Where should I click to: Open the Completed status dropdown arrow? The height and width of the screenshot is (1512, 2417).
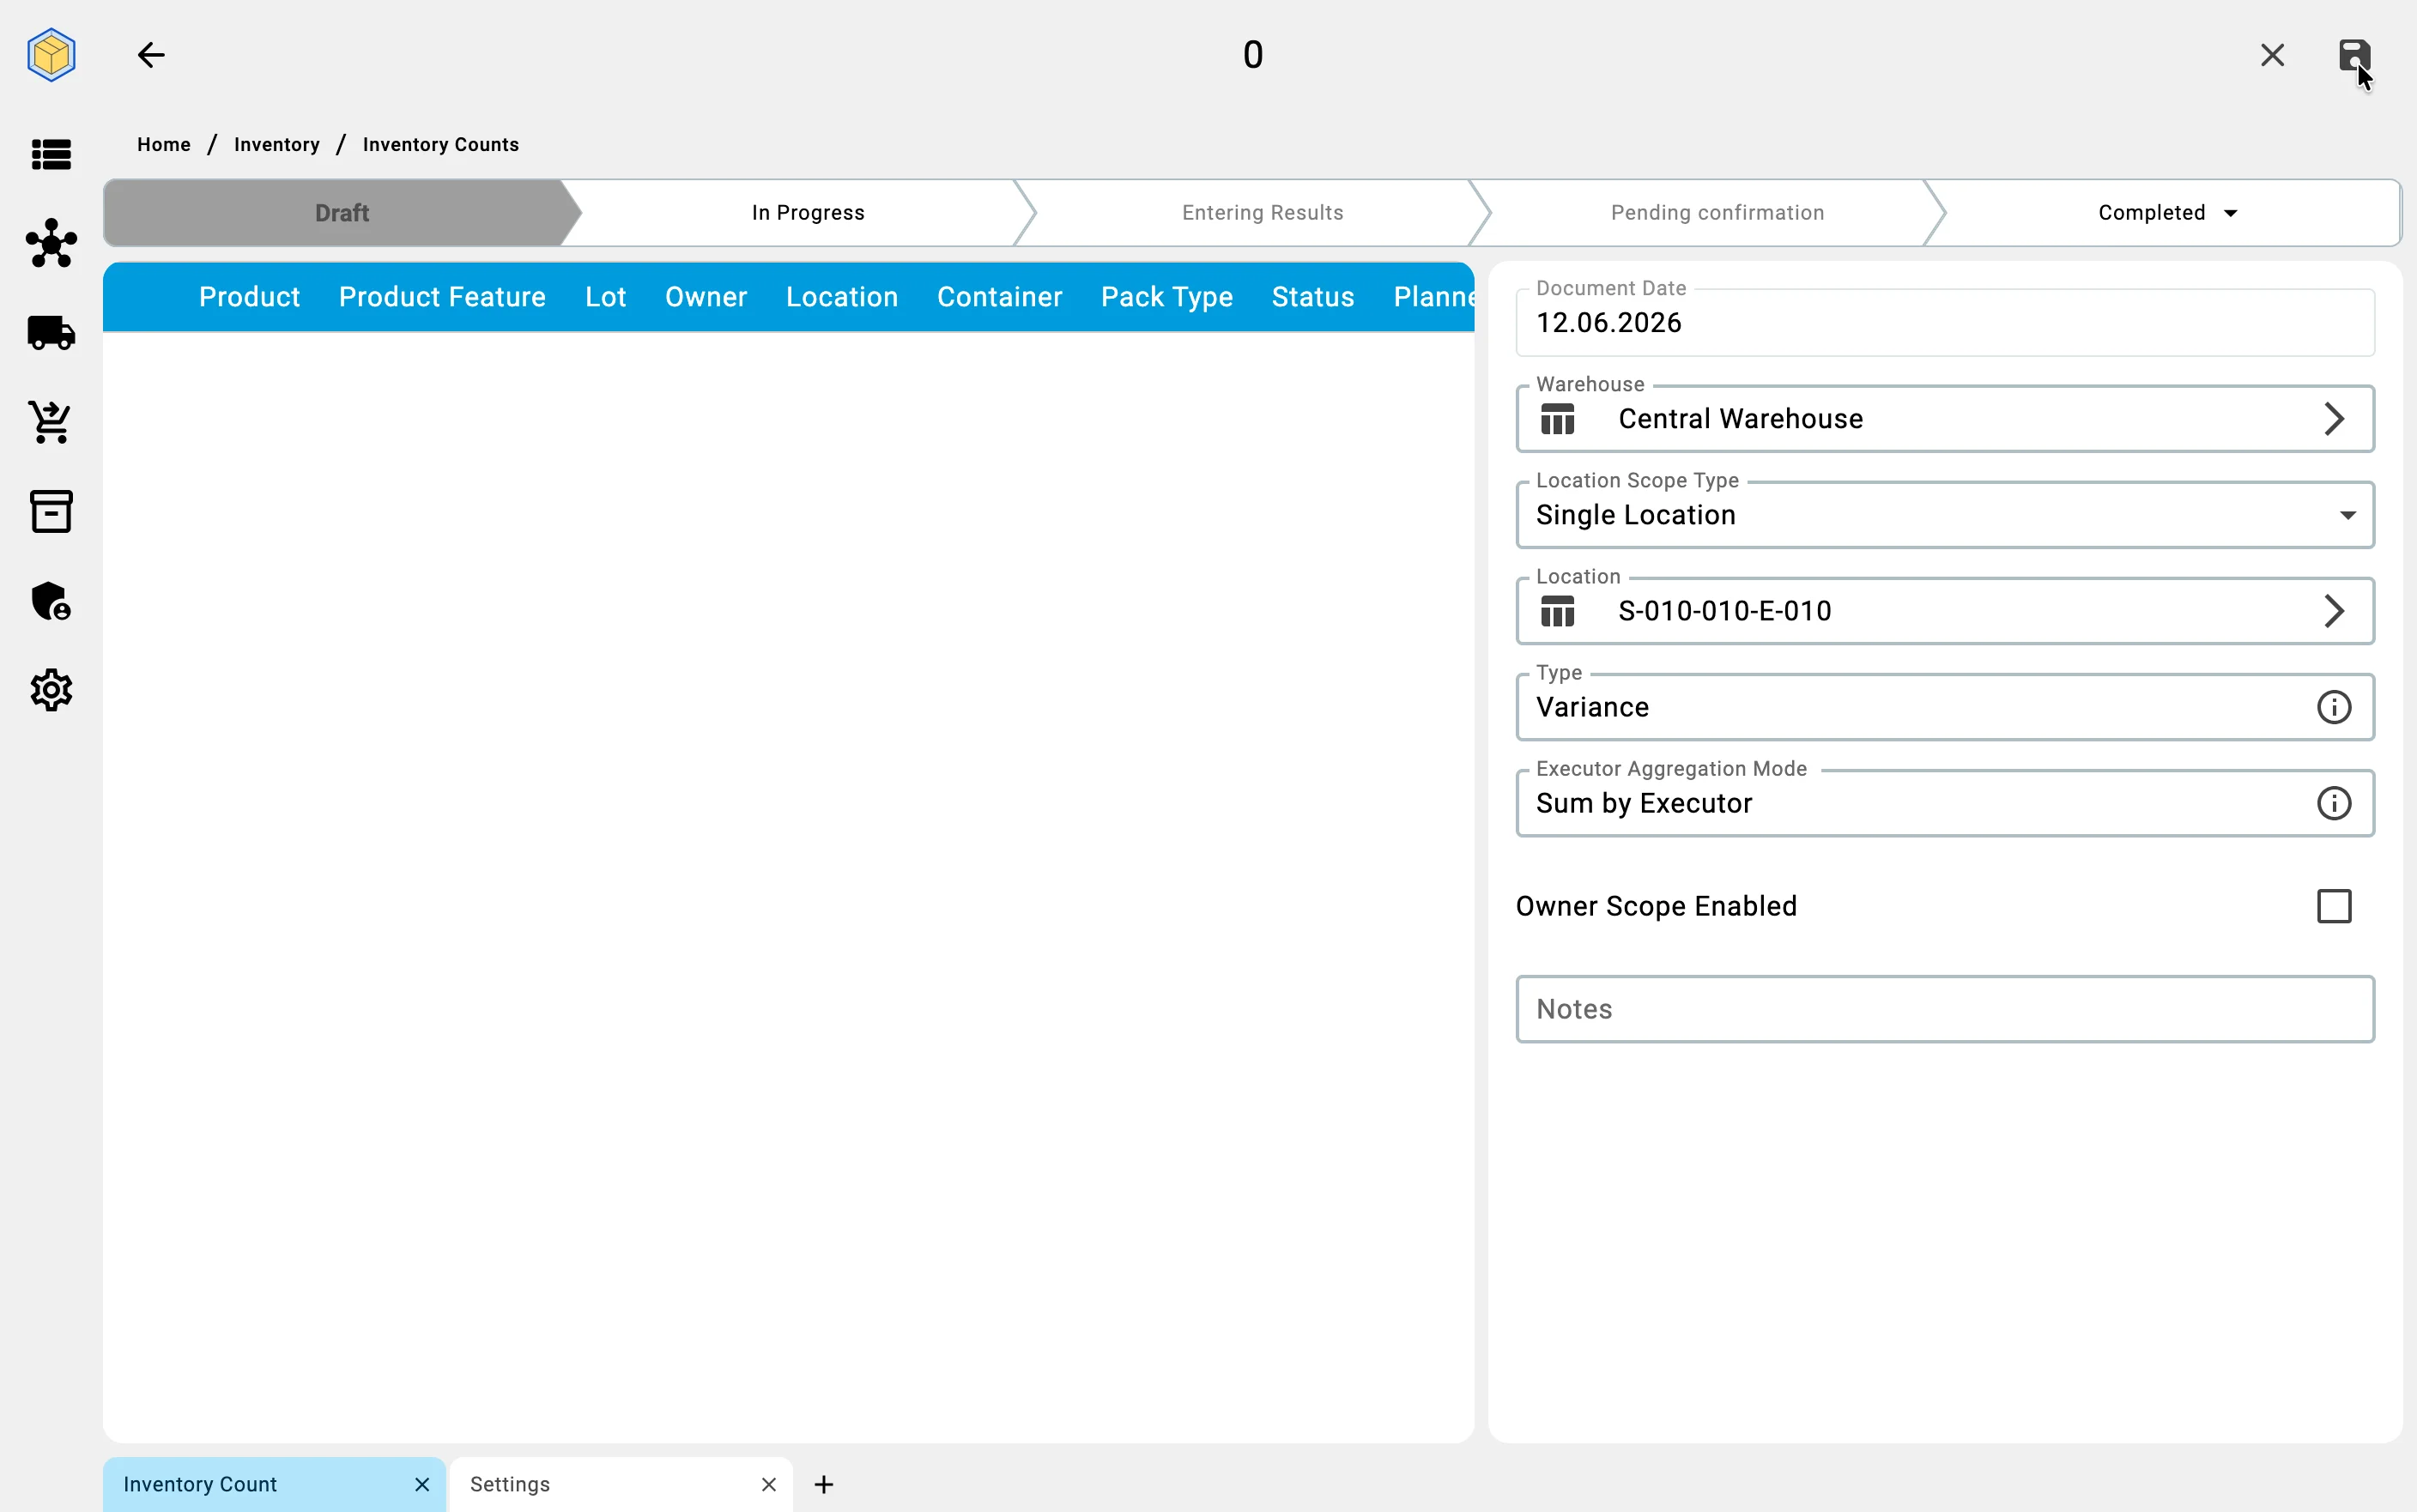(x=2230, y=213)
